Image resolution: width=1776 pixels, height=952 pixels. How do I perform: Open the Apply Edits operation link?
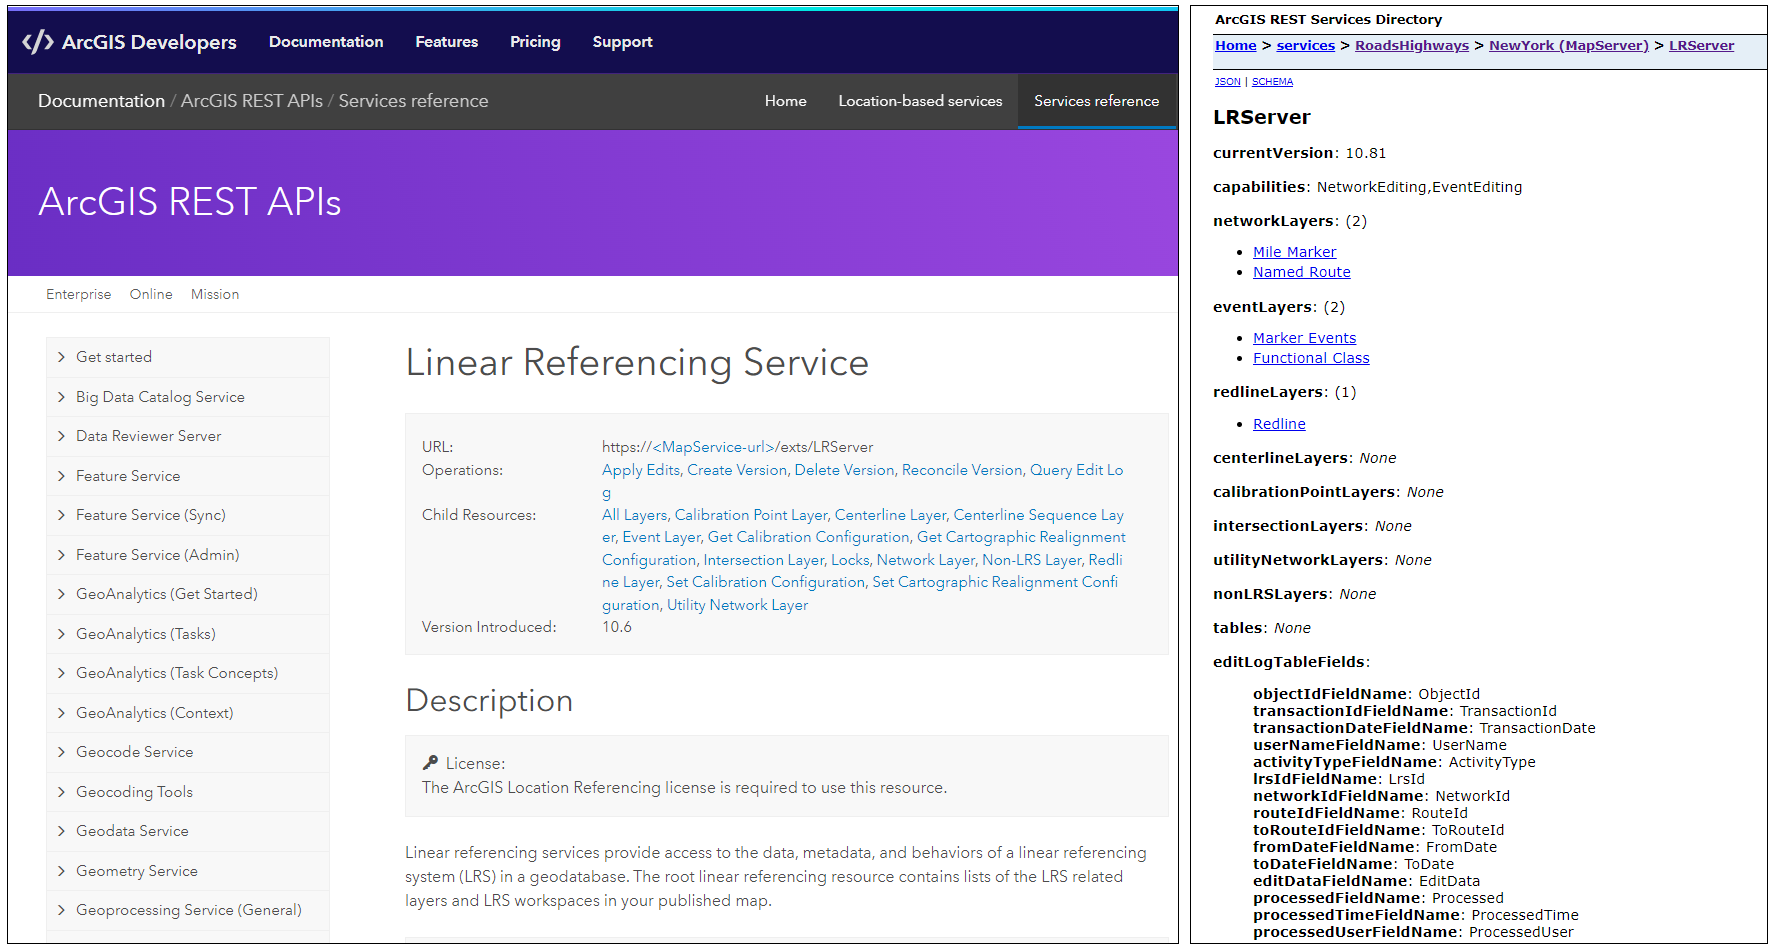coord(640,470)
